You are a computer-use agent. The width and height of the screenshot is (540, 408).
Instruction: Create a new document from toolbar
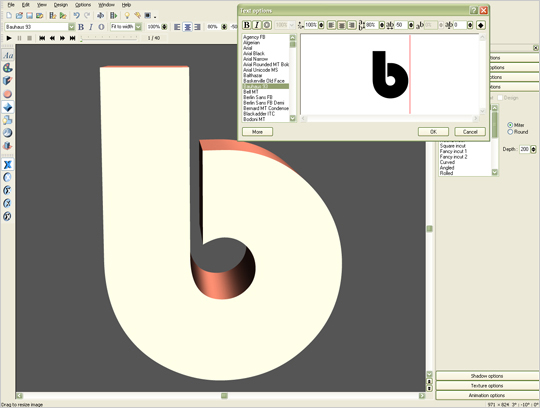point(9,15)
